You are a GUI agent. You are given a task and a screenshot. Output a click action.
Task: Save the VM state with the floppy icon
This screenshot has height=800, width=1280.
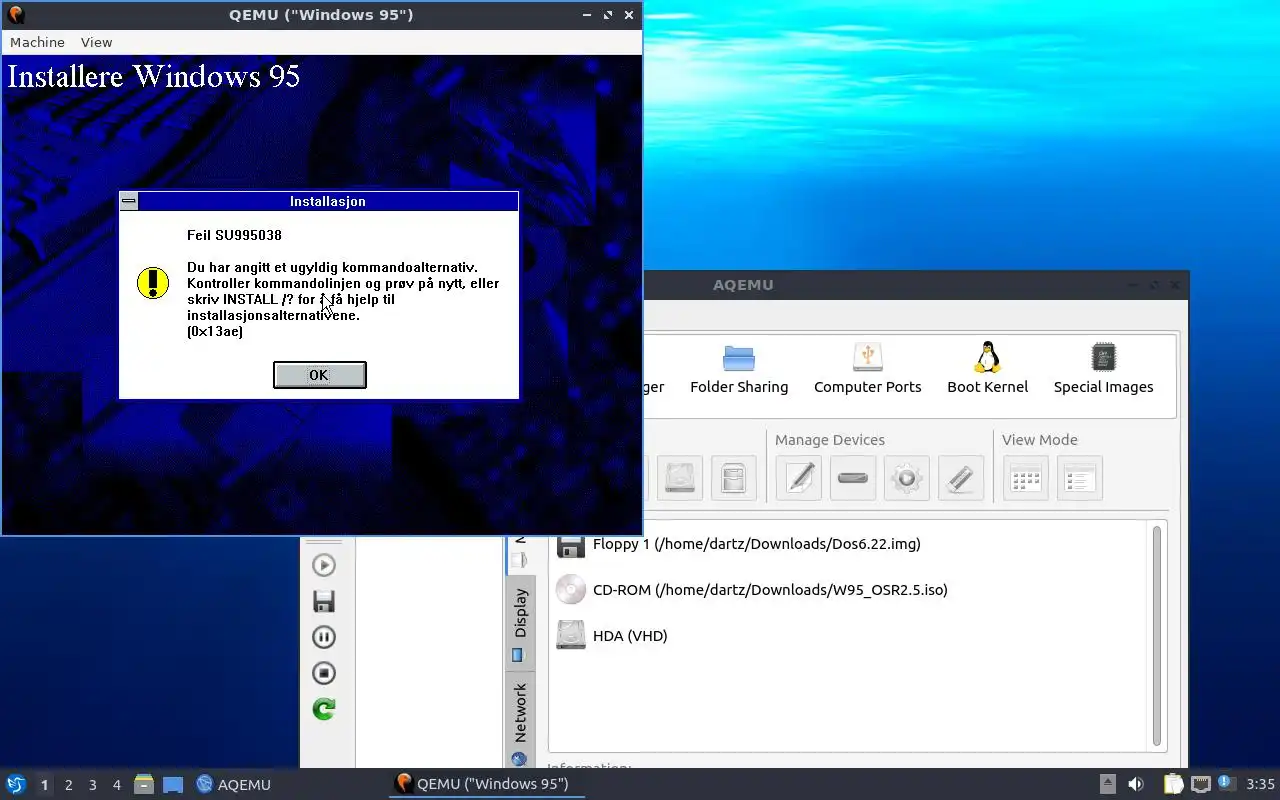coord(324,601)
